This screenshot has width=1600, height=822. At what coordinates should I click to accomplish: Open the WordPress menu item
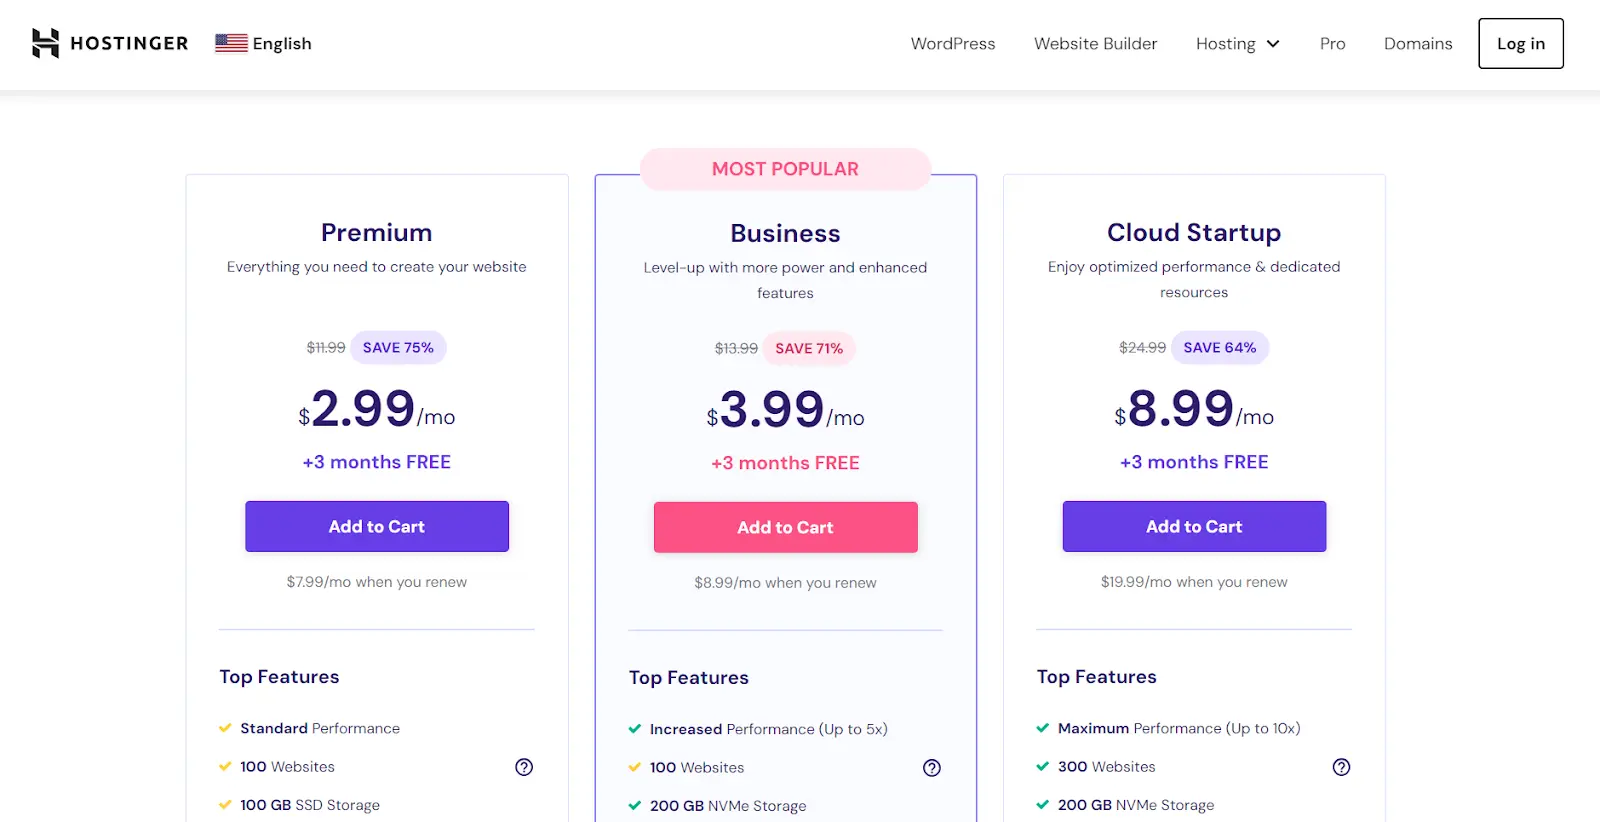tap(952, 43)
